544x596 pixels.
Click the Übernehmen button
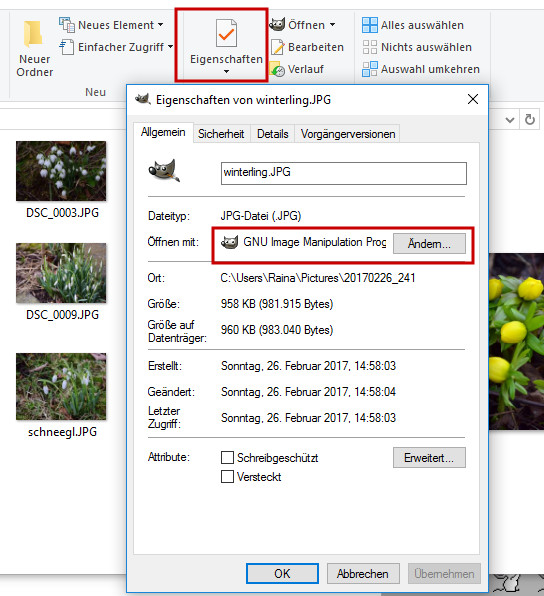click(444, 574)
